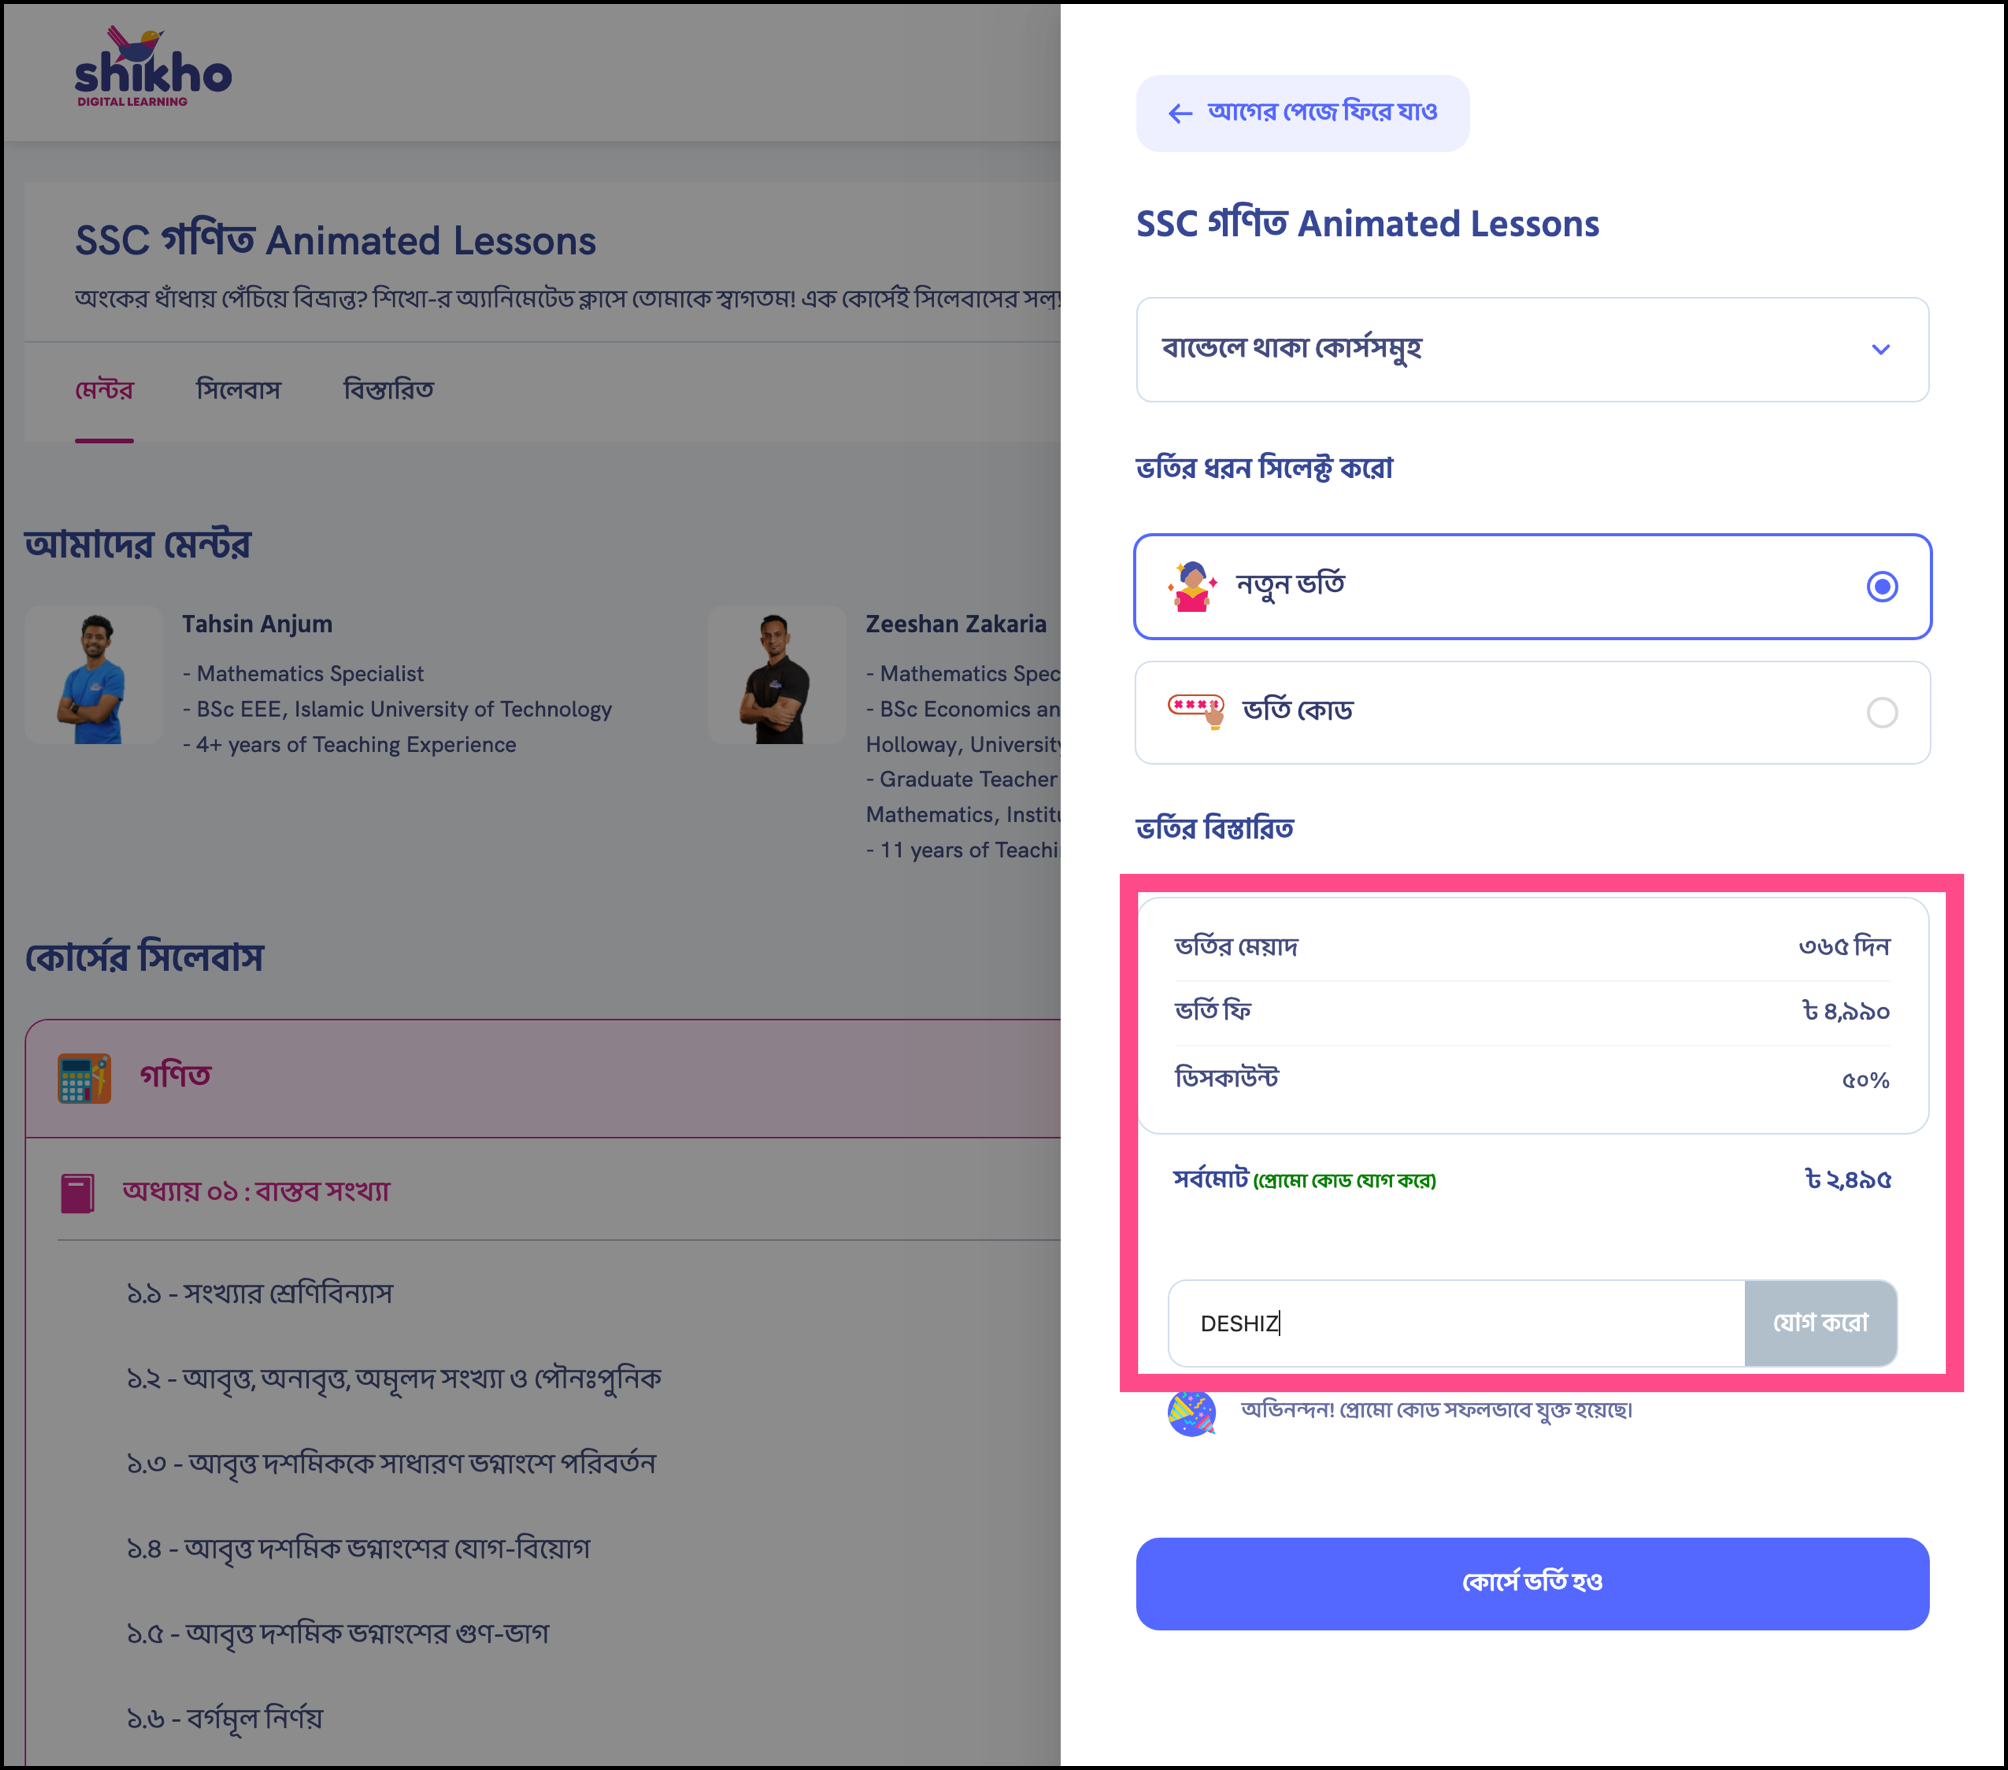Select the নতুন ভর্তি radio button
The height and width of the screenshot is (1770, 2008).
(x=1884, y=587)
